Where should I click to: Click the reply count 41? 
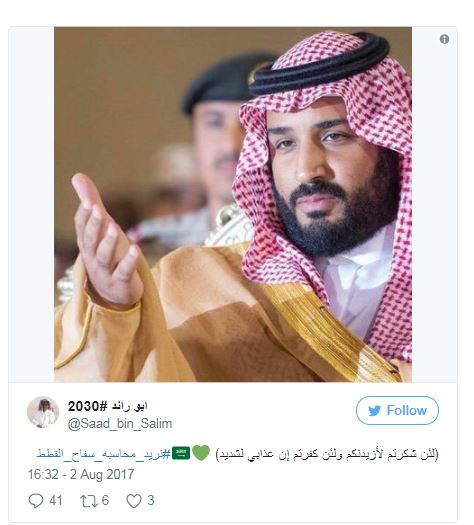(56, 501)
